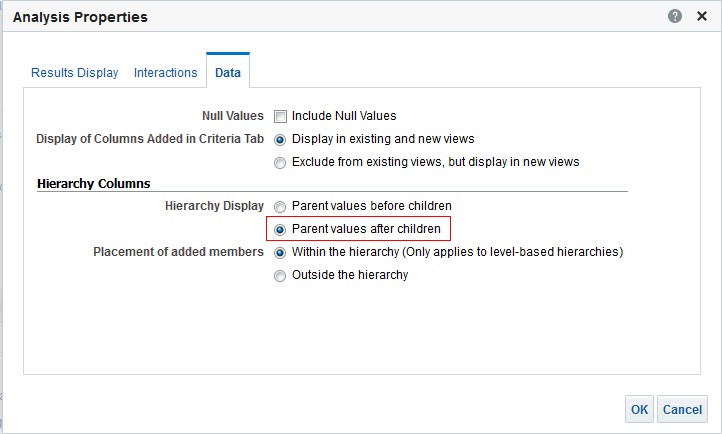Viewport: 722px width, 434px height.
Task: Click the Analysis Properties title text
Action: pyautogui.click(x=80, y=17)
